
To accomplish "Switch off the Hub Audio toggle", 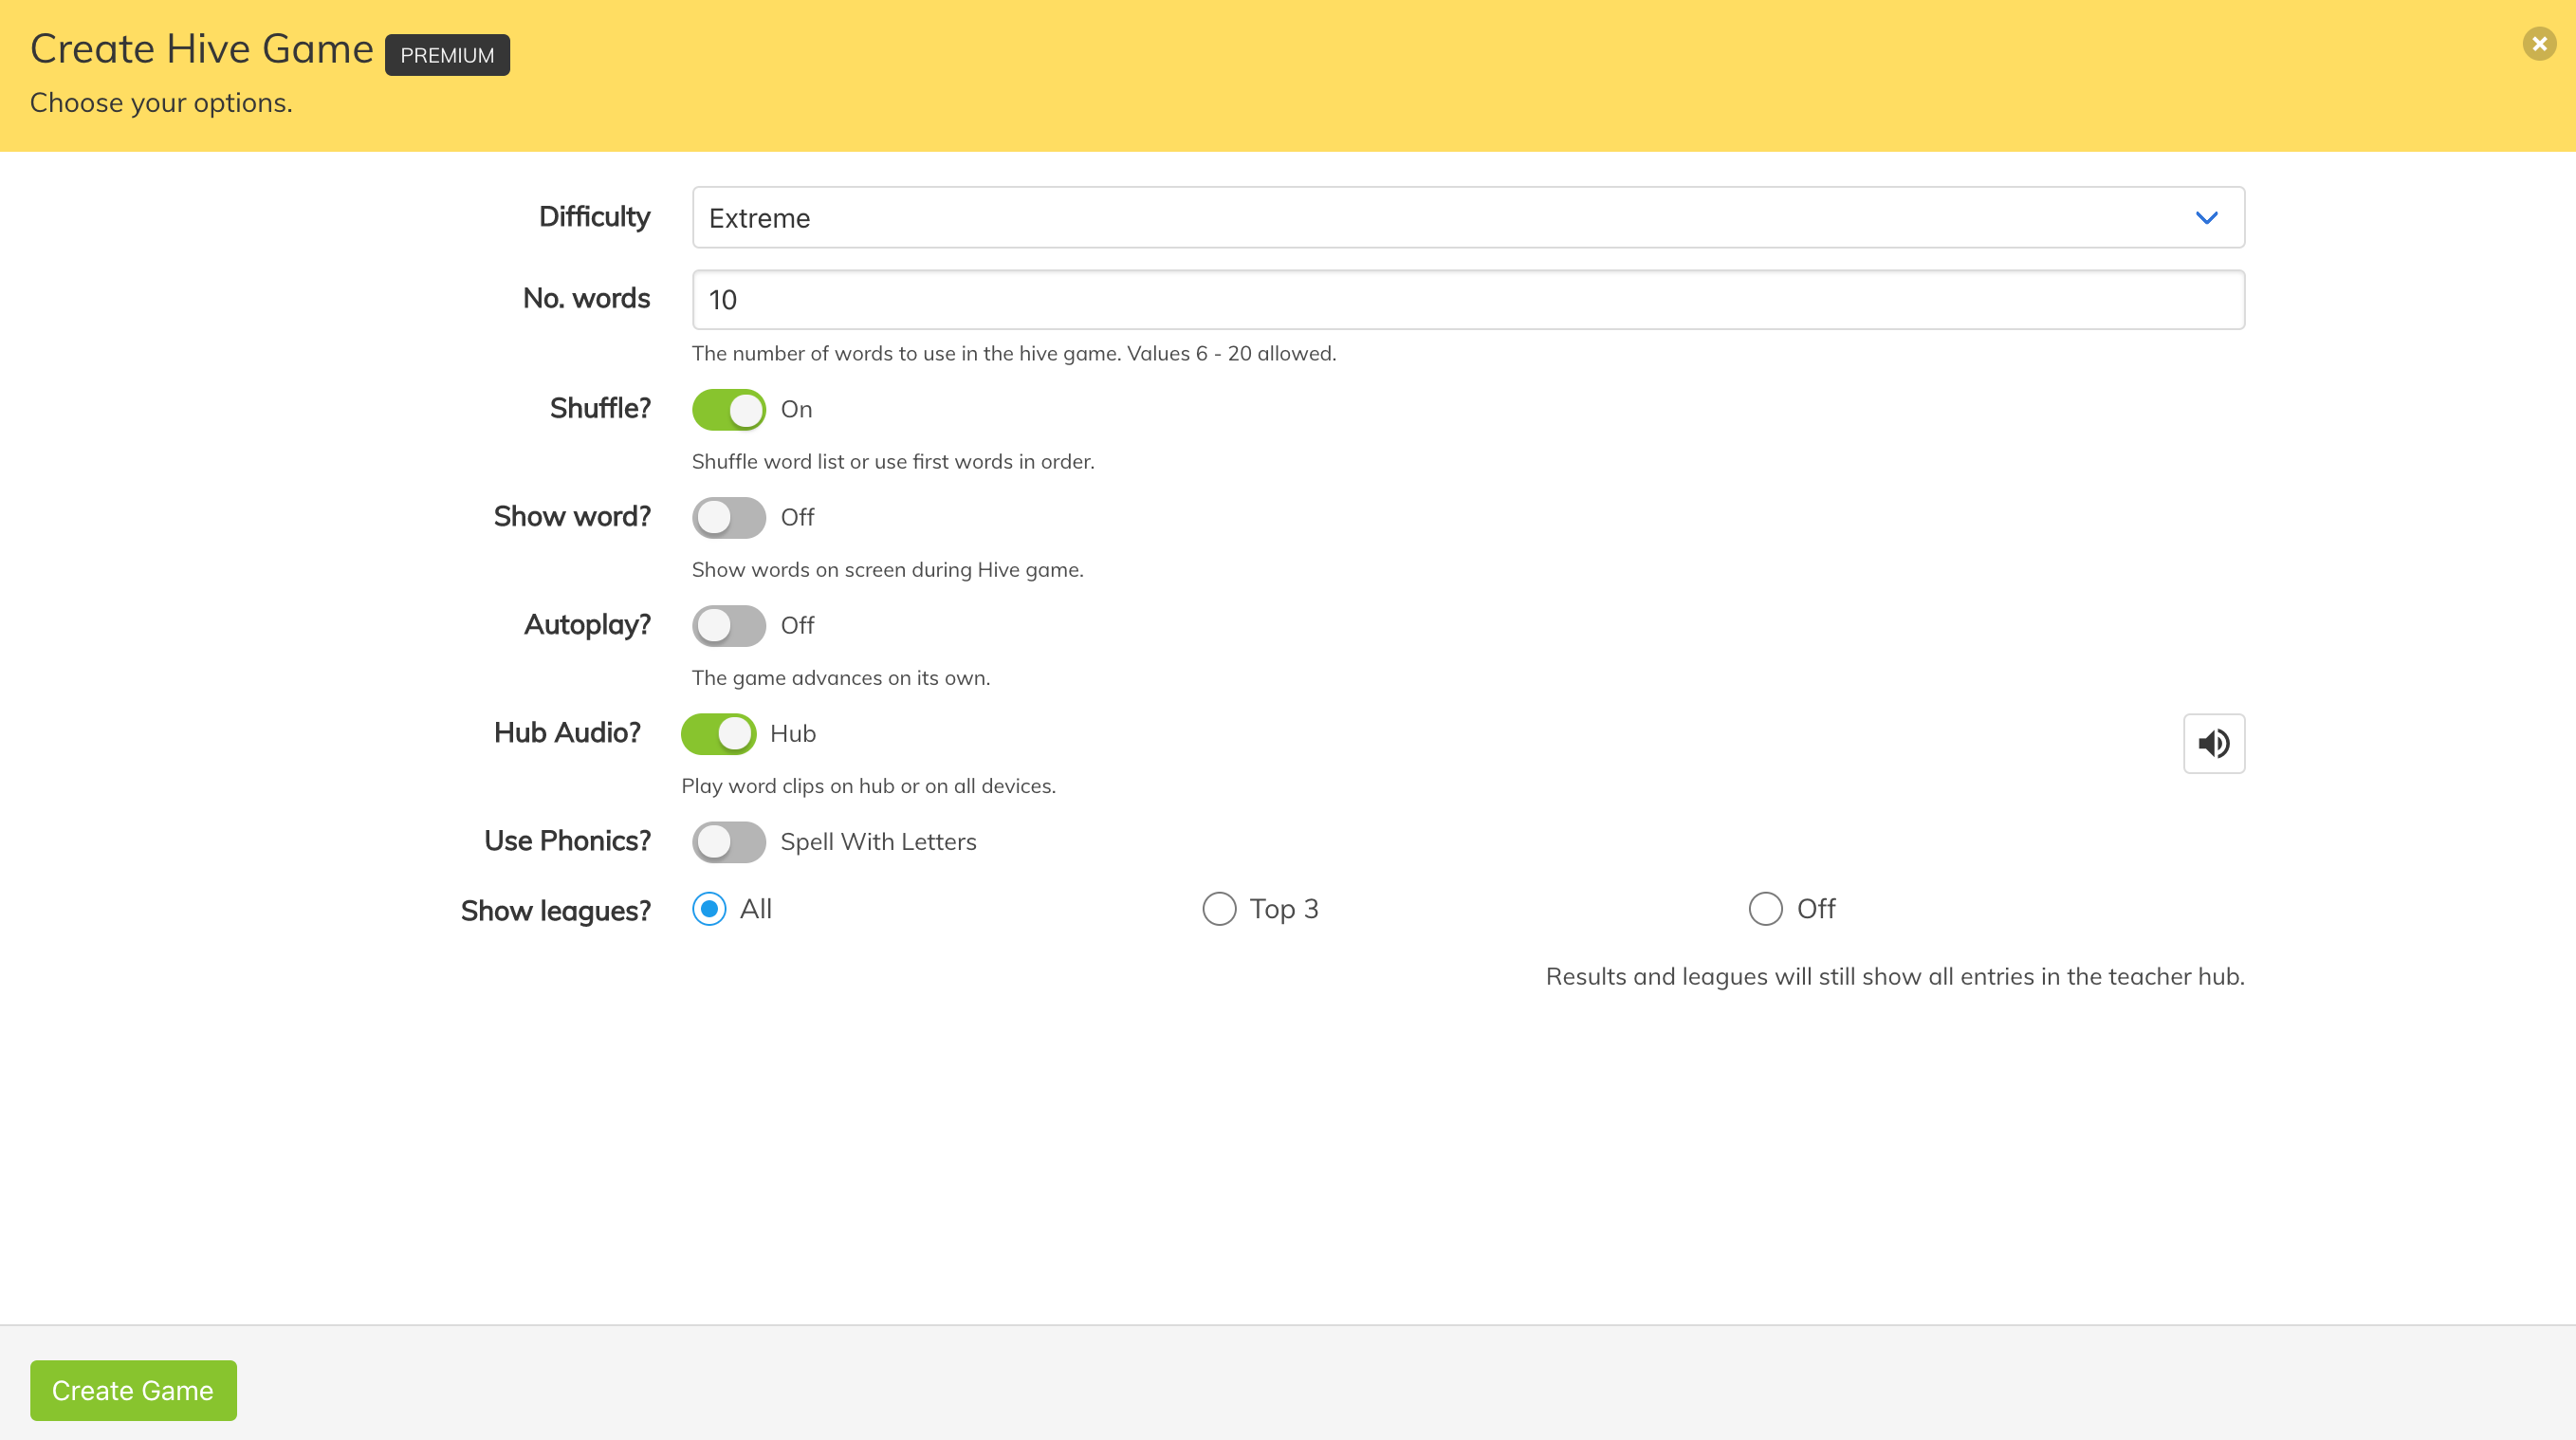I will click(x=718, y=733).
